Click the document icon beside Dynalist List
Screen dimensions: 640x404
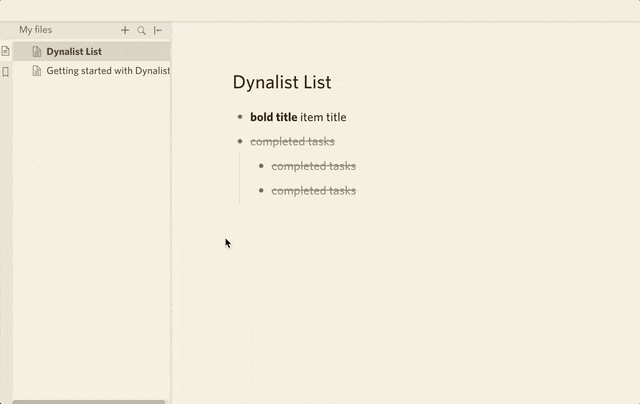tap(37, 51)
